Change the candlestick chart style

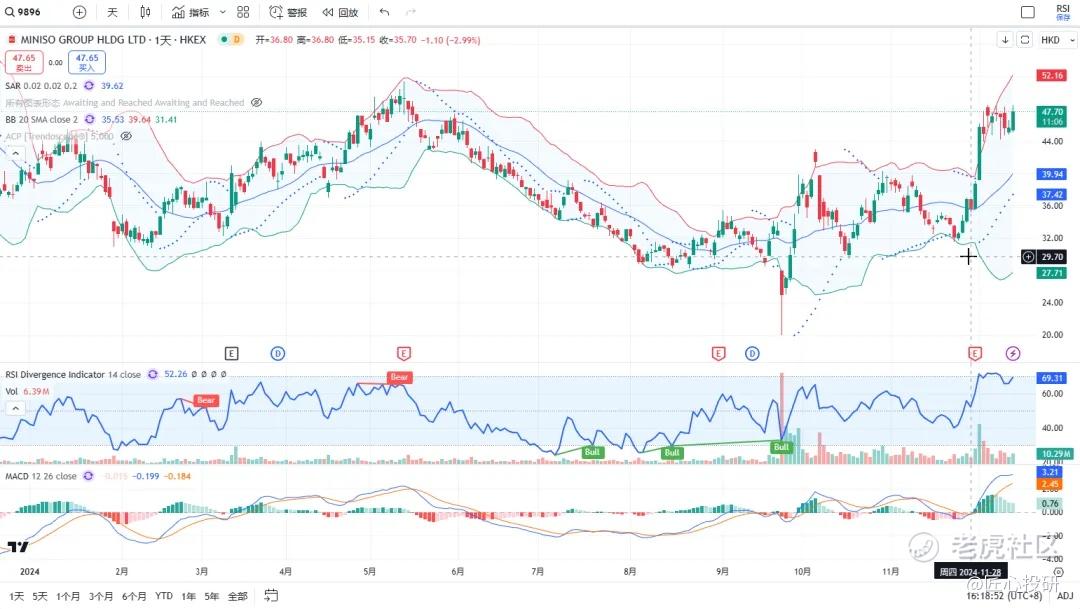click(x=145, y=12)
